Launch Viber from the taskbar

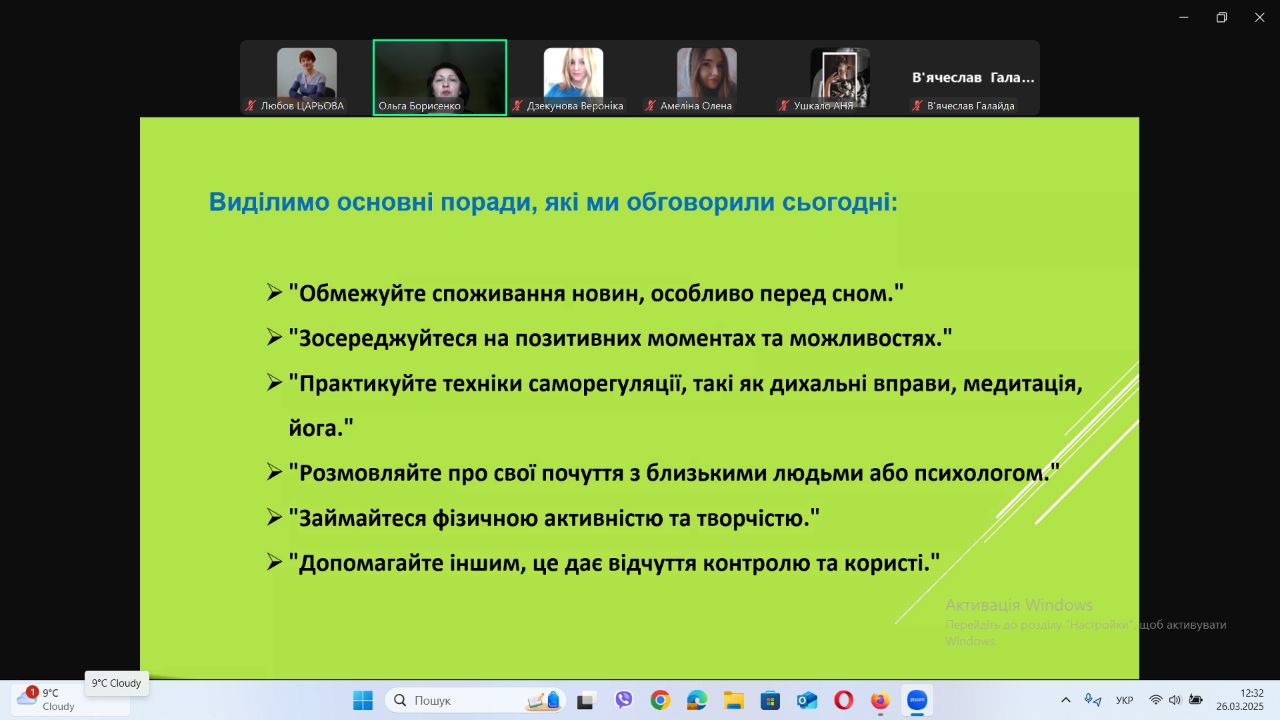point(624,700)
